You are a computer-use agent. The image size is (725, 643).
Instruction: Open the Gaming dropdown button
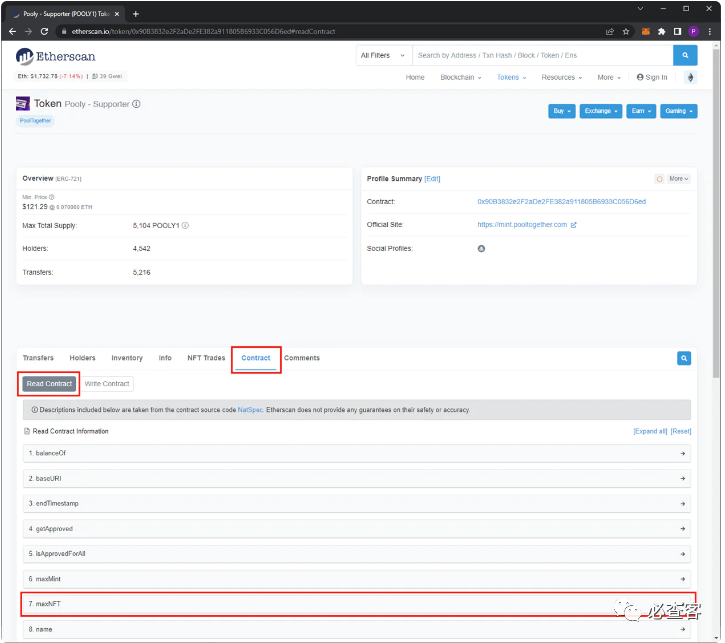tap(678, 111)
